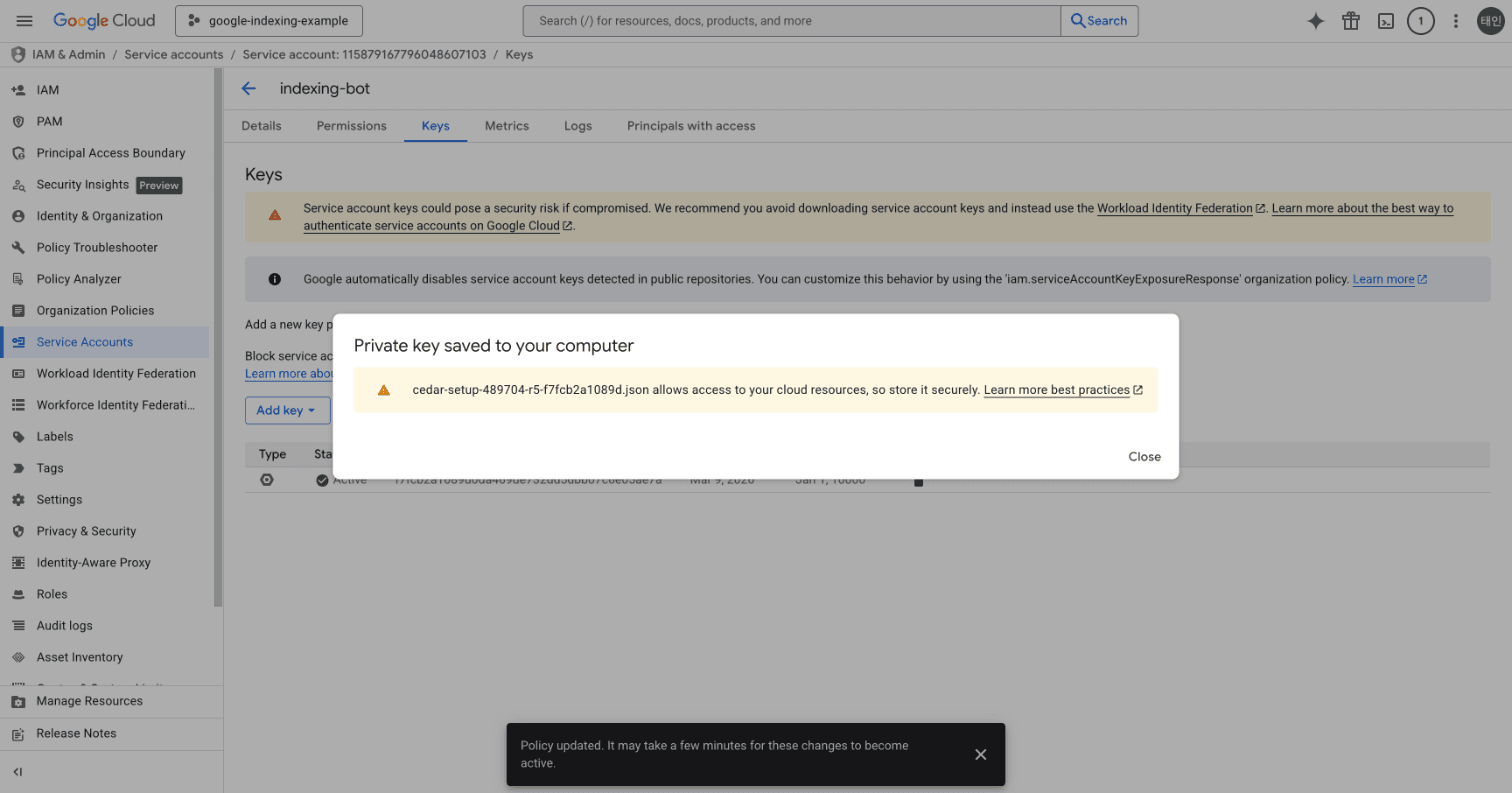
Task: Focus the search resources input field
Action: [x=791, y=21]
